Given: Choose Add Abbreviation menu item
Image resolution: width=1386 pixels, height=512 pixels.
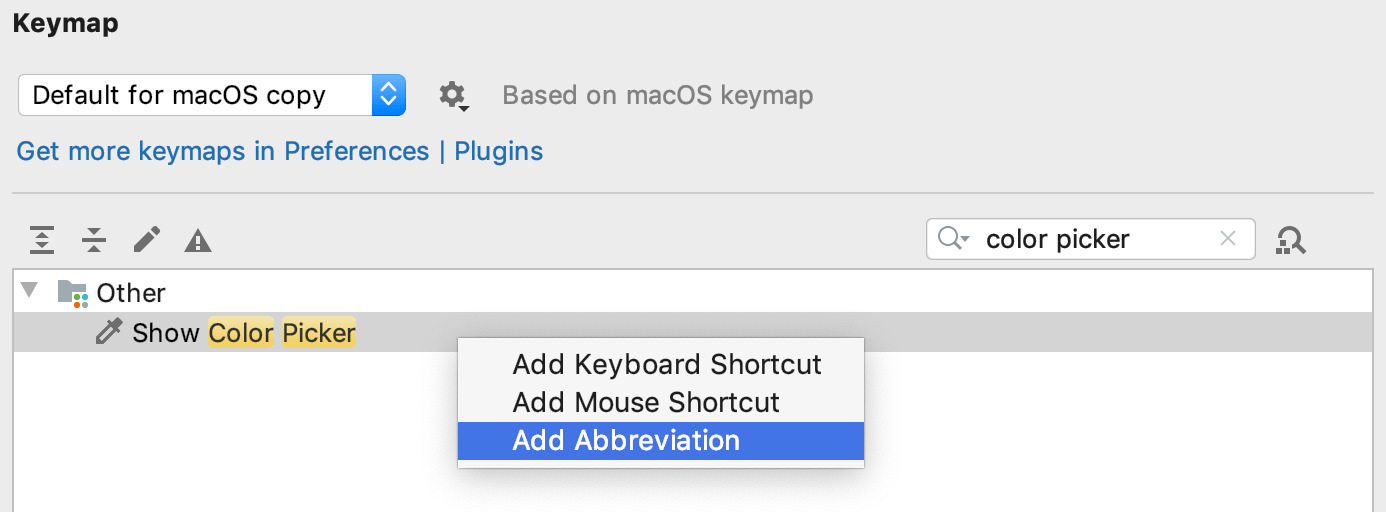Looking at the screenshot, I should tap(661, 440).
